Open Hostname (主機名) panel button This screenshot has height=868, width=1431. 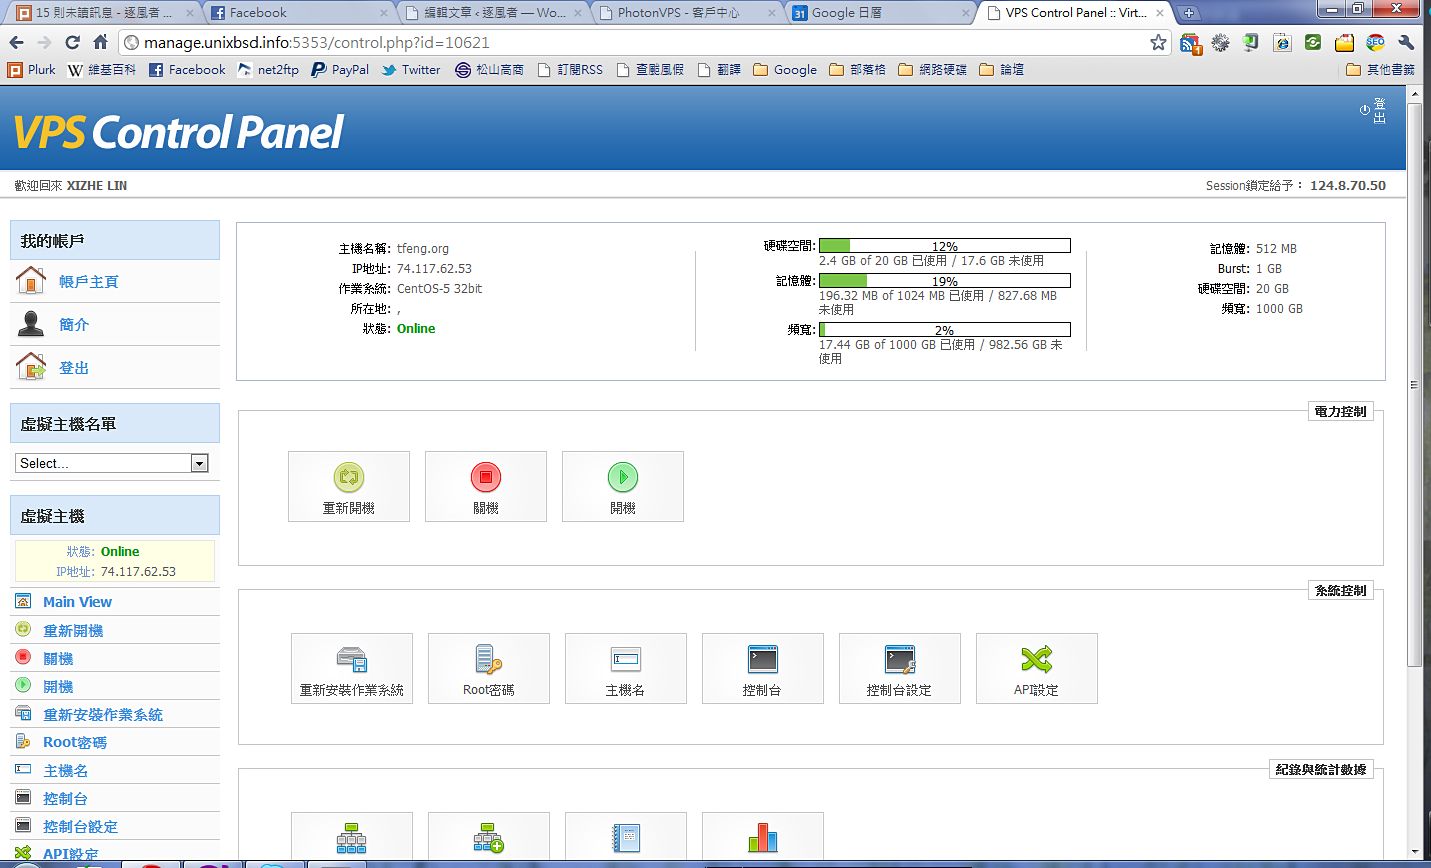(626, 669)
